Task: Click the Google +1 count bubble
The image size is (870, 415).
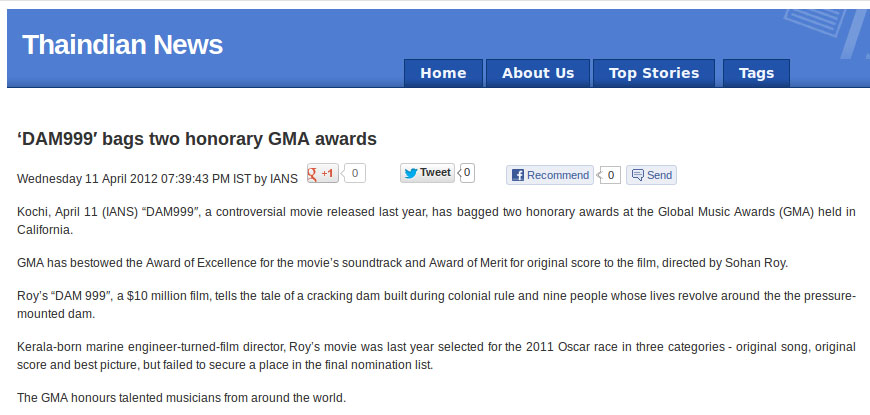Action: [x=355, y=173]
